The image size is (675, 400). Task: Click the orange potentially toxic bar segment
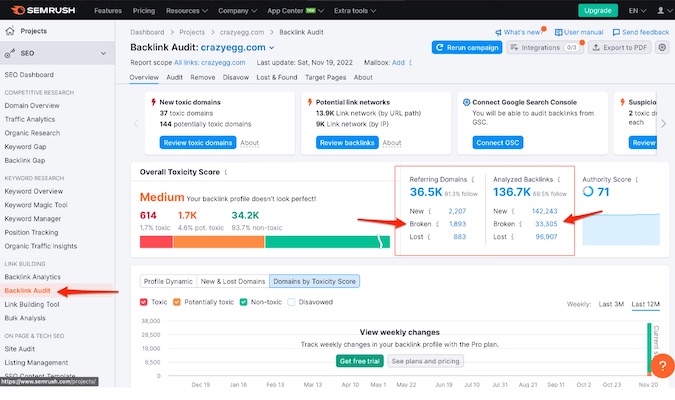pyautogui.click(x=219, y=242)
